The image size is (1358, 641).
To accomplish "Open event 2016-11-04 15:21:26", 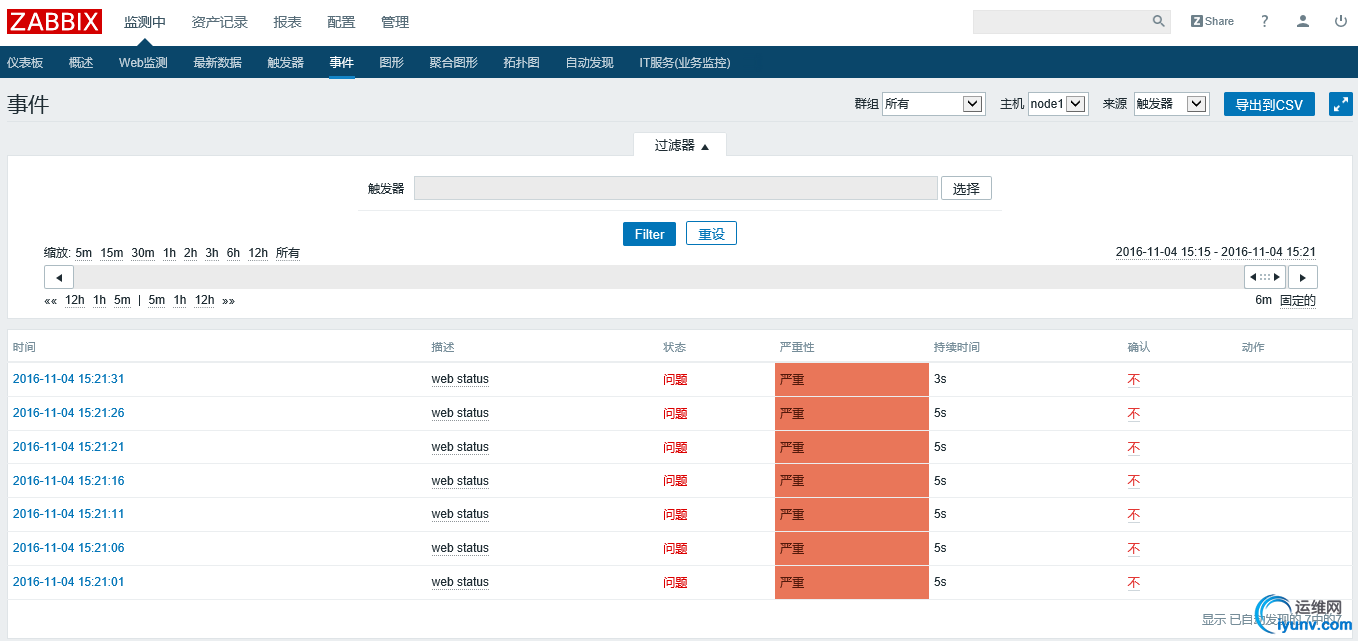I will (x=69, y=413).
